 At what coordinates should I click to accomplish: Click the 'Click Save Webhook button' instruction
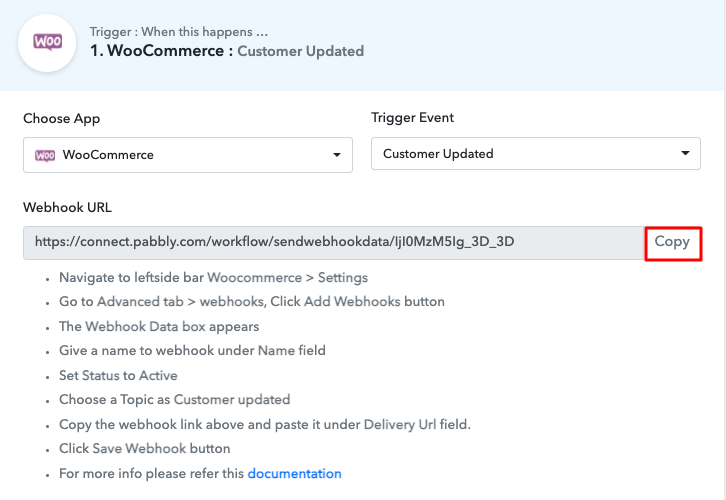click(144, 449)
